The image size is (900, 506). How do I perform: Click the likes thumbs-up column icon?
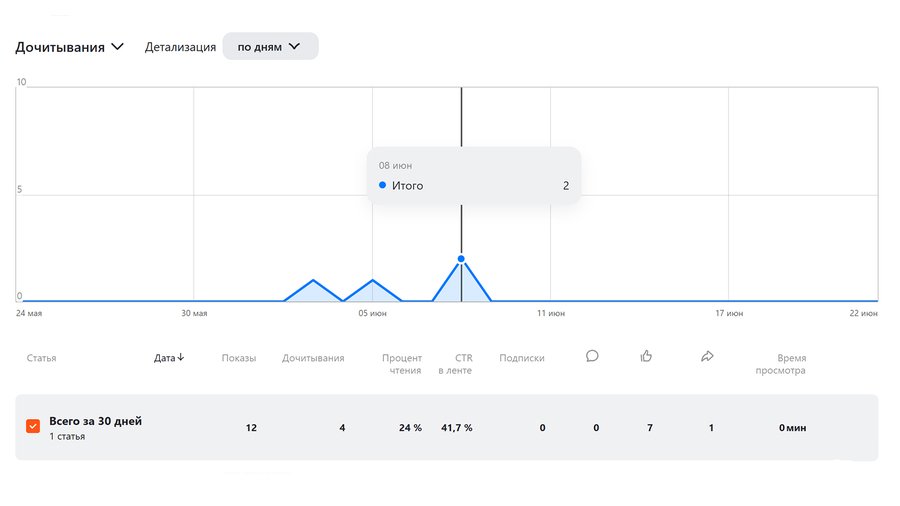point(646,356)
